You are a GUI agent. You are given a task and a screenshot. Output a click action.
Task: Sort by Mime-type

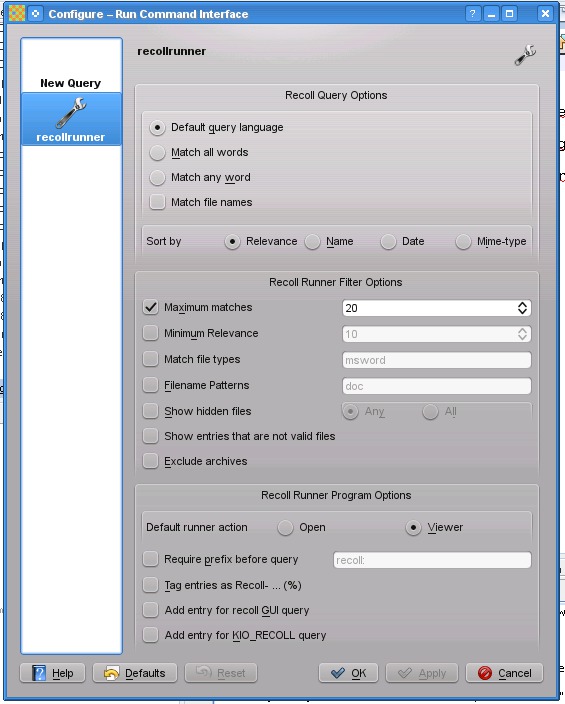(x=463, y=242)
